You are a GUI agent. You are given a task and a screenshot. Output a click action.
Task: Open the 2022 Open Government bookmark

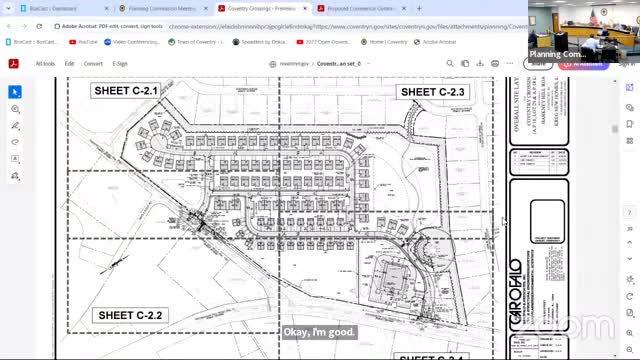pyautogui.click(x=324, y=42)
